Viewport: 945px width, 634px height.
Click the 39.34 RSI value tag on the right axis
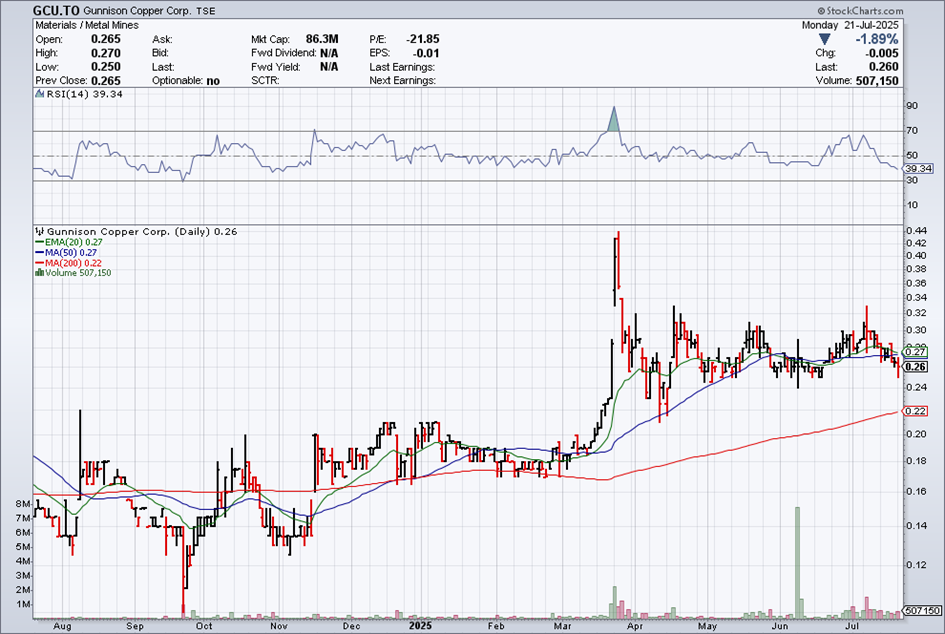point(918,169)
